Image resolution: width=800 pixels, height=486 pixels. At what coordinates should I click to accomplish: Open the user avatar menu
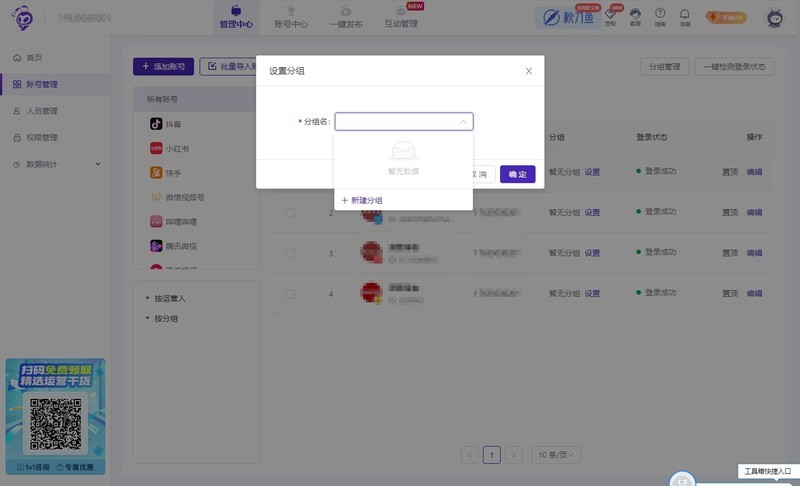[x=775, y=18]
